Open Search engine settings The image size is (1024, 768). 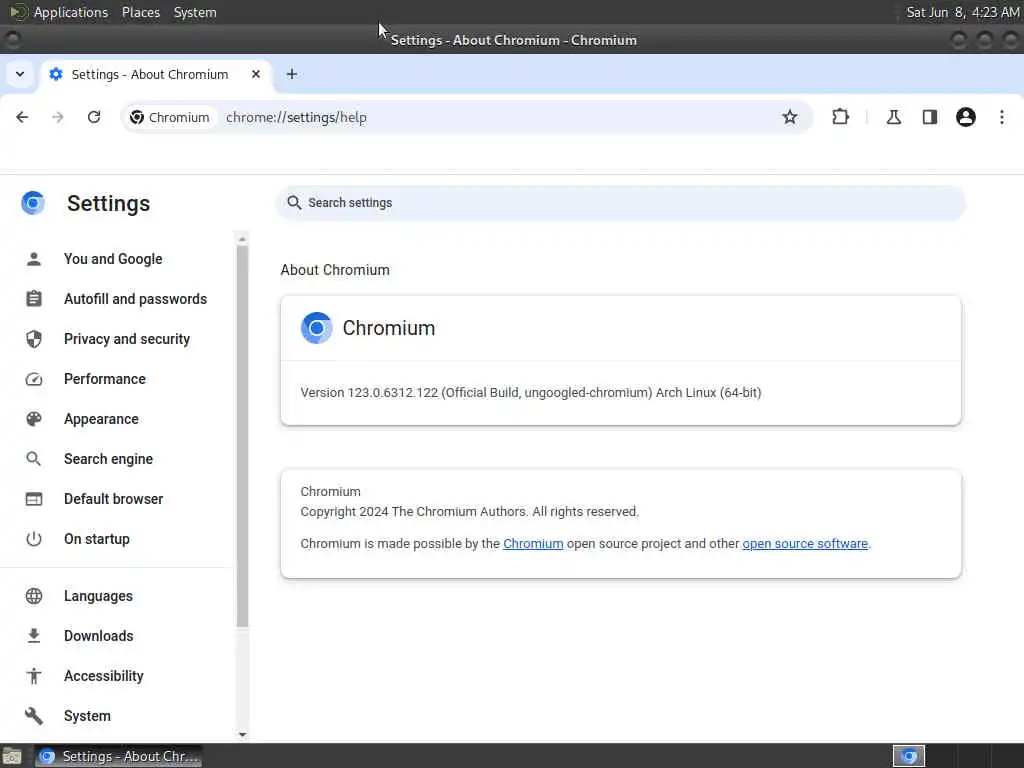pyautogui.click(x=108, y=458)
